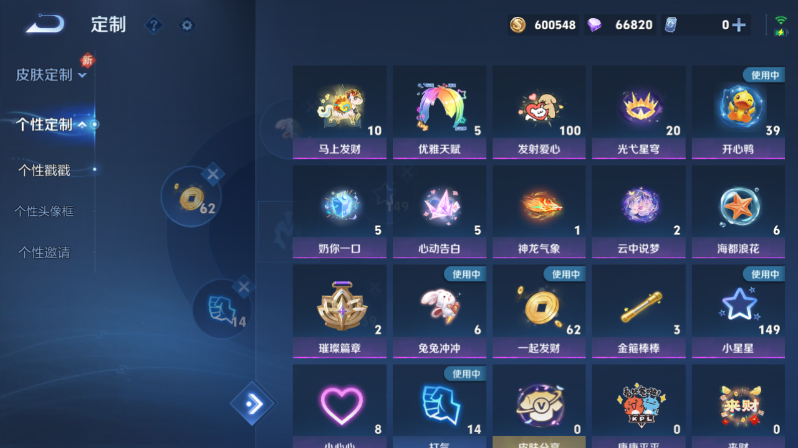Select the 开心鸭 yellow duck effect
Viewport: 798px width, 448px height.
738,112
